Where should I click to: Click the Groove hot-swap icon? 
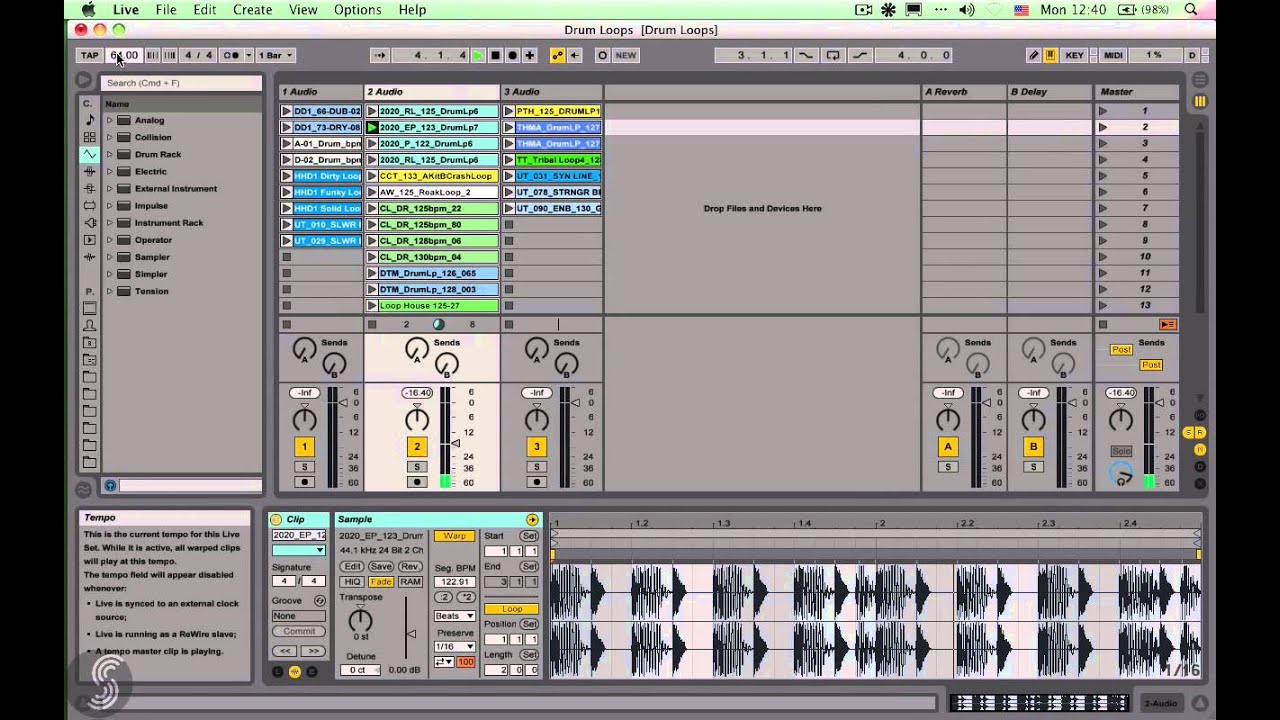coord(319,601)
